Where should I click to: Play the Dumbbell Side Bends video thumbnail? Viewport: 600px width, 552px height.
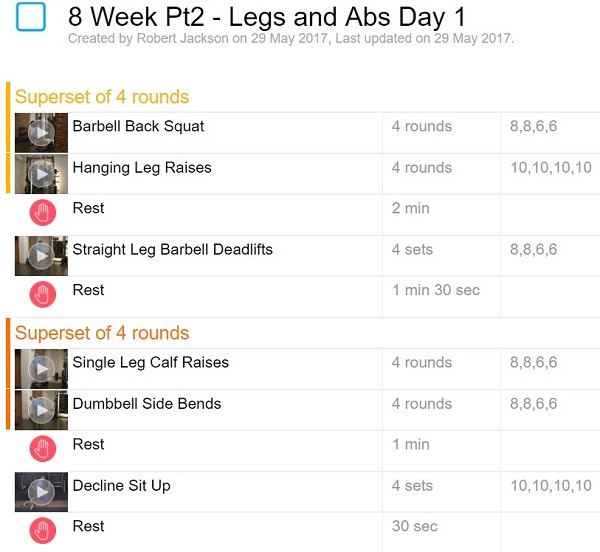coord(41,410)
